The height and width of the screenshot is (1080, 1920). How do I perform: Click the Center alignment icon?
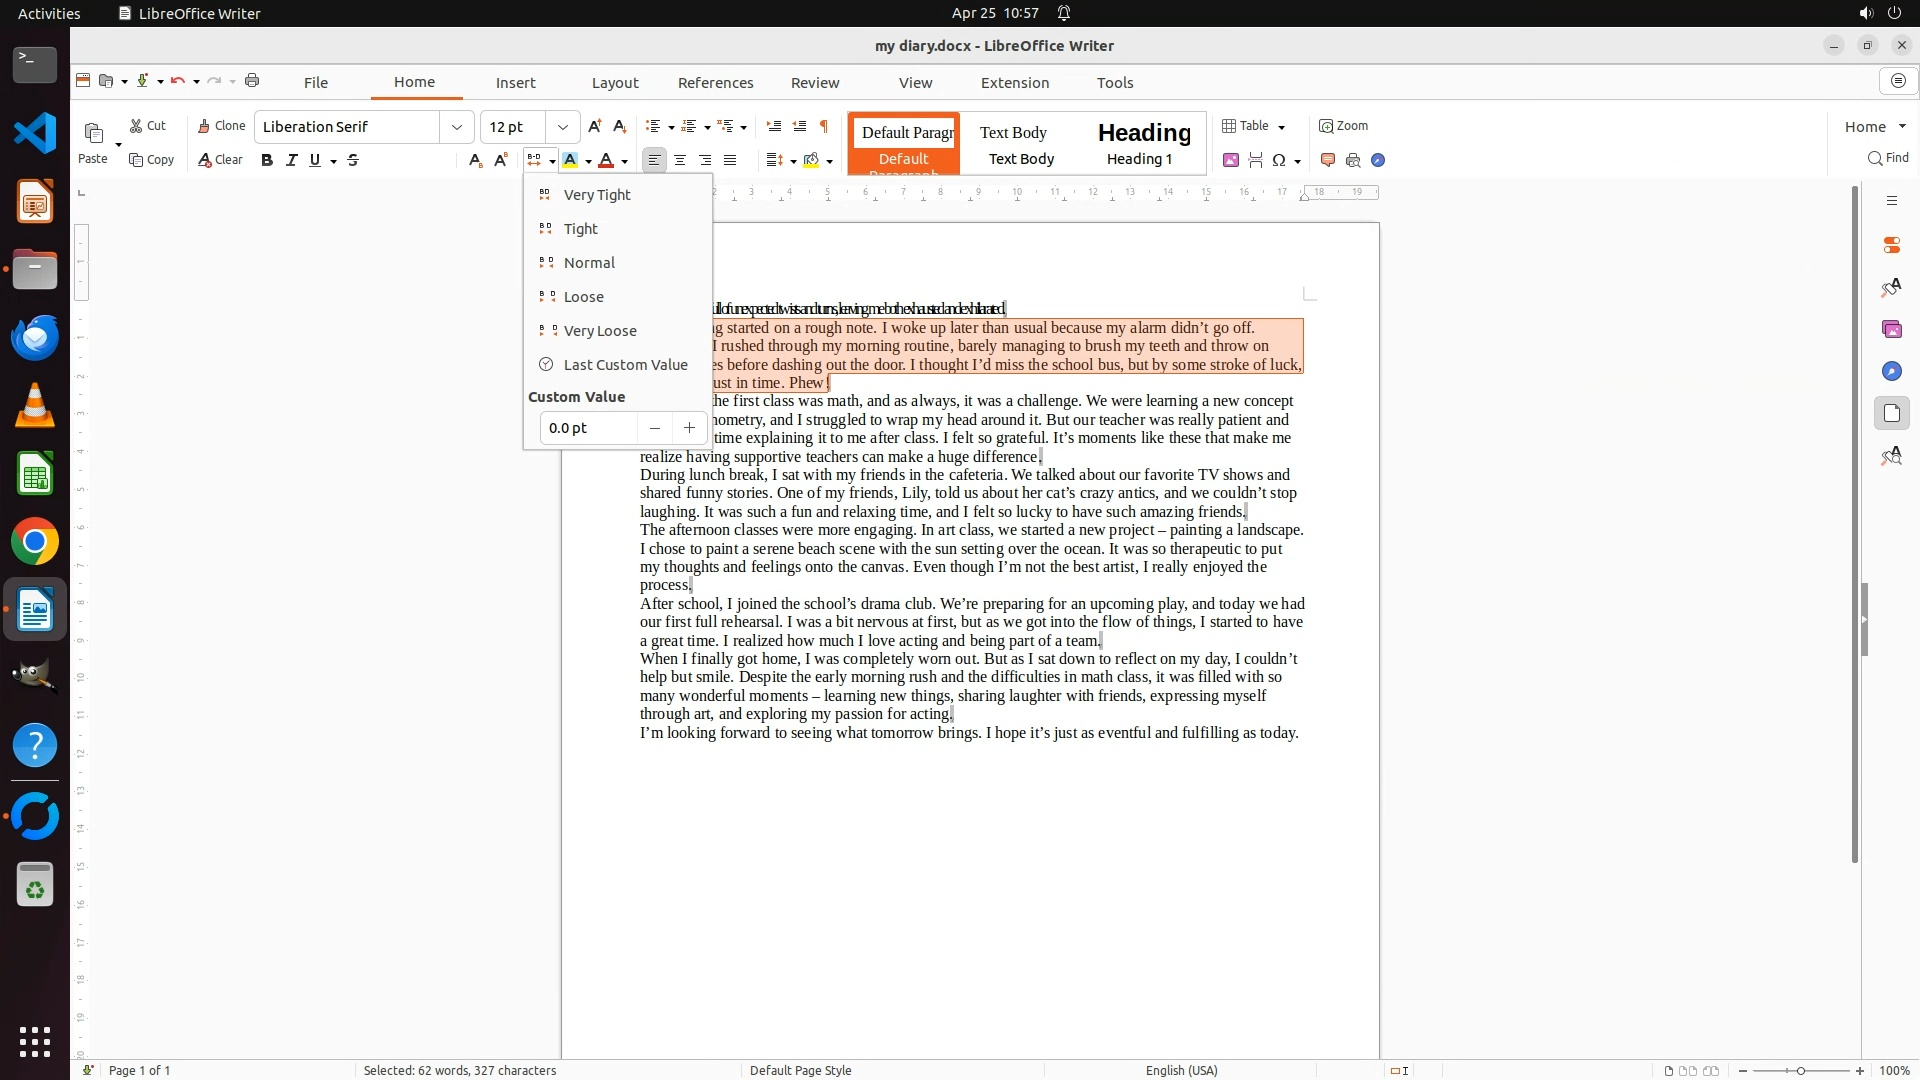[680, 160]
